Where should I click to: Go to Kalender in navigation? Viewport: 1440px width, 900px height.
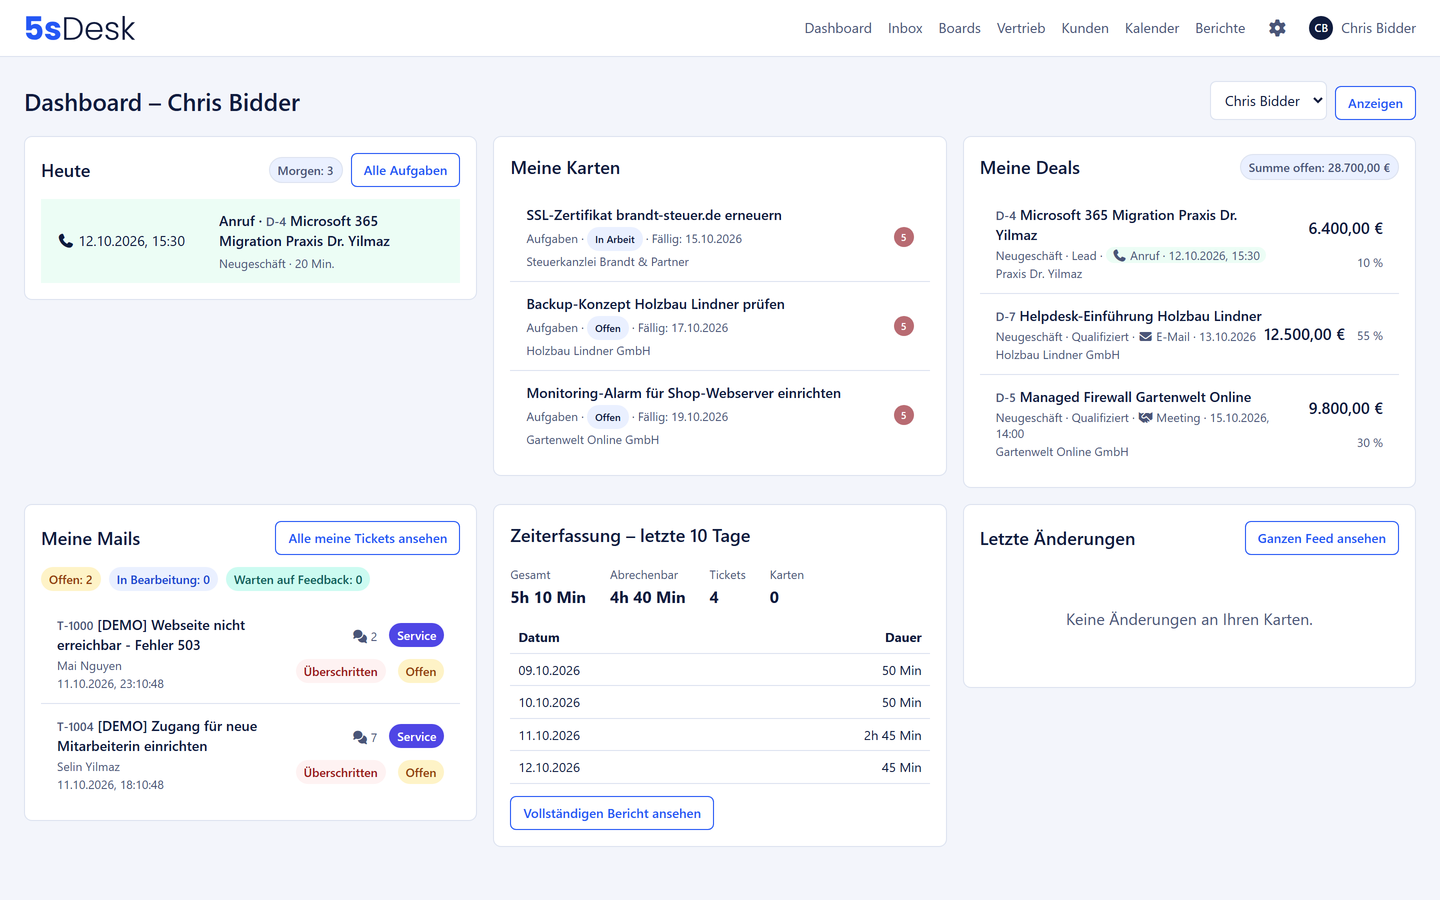[x=1152, y=28]
